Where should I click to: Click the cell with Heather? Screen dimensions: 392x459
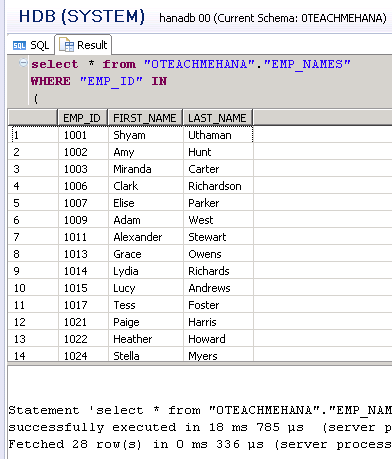146,339
